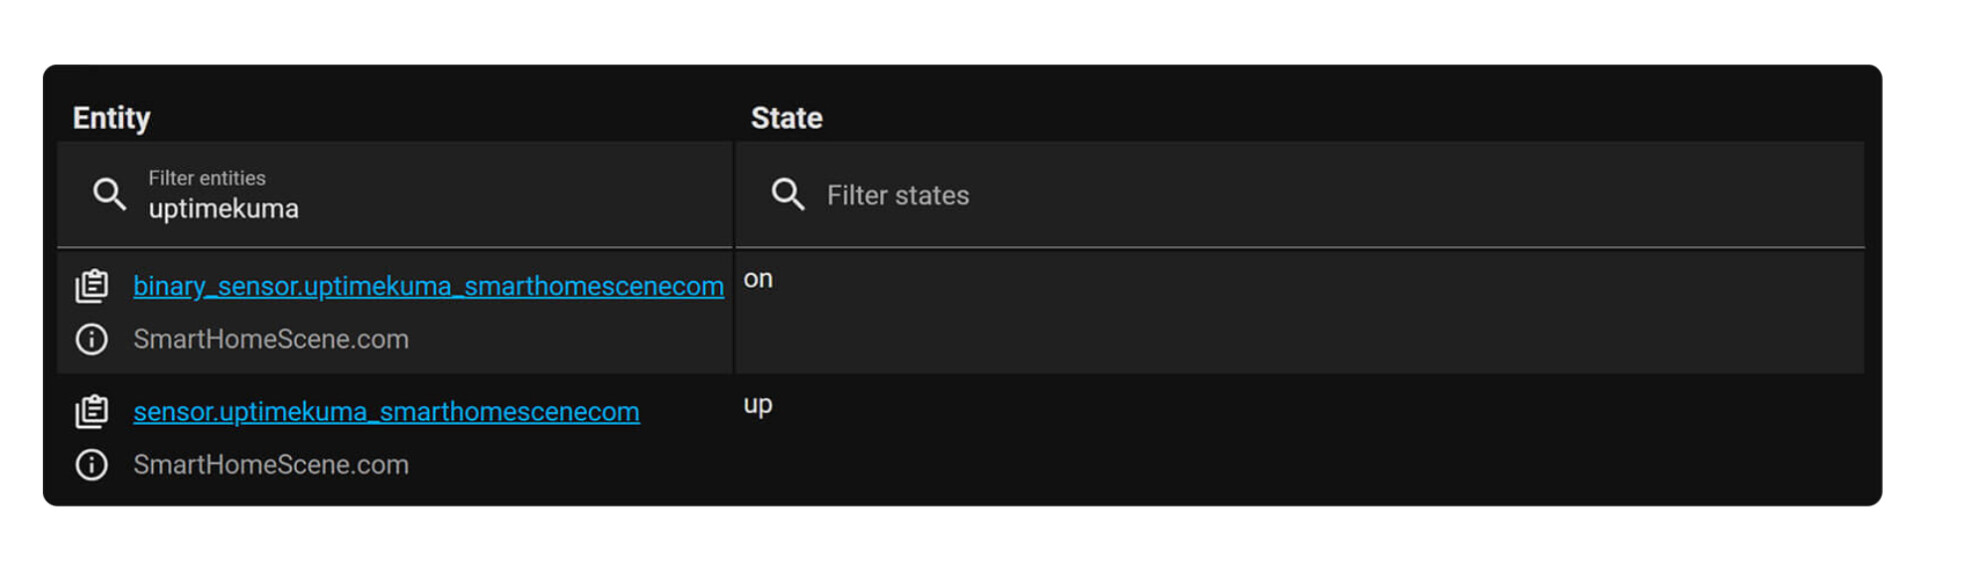Click the search icon in Filter states
The height and width of the screenshot is (563, 1987).
788,194
